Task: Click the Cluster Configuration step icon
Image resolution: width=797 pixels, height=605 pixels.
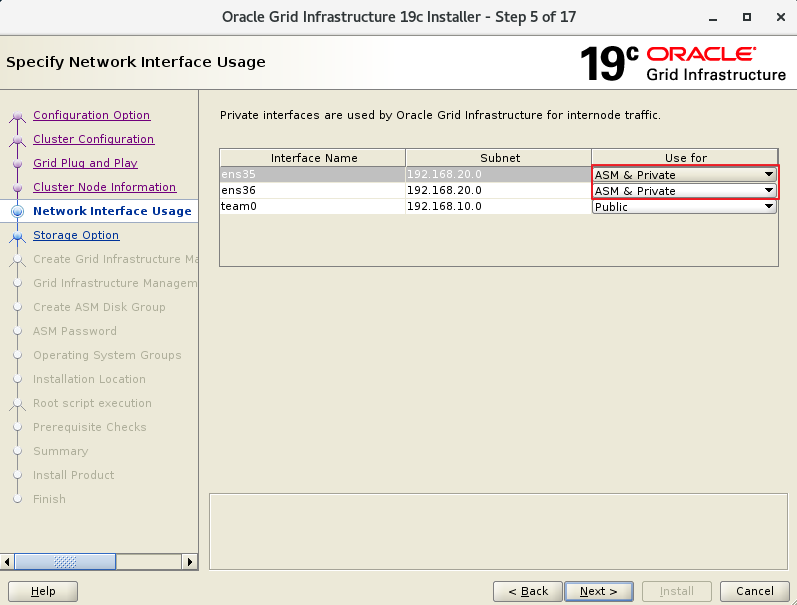Action: (17, 140)
